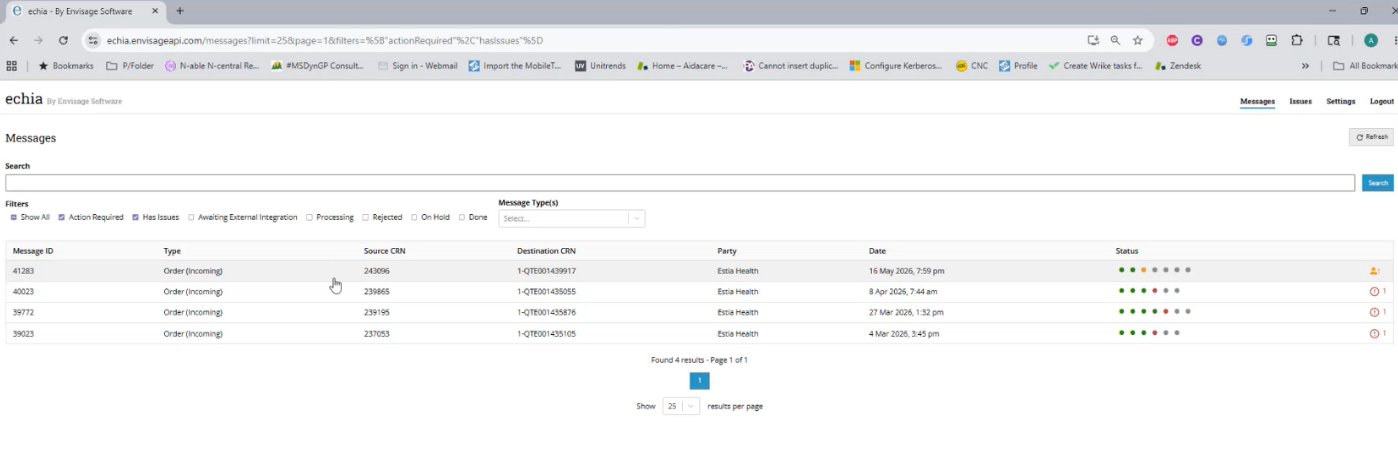Screen dimensions: 1398x449
Task: Open the purple C extension icon
Action: pos(1197,40)
